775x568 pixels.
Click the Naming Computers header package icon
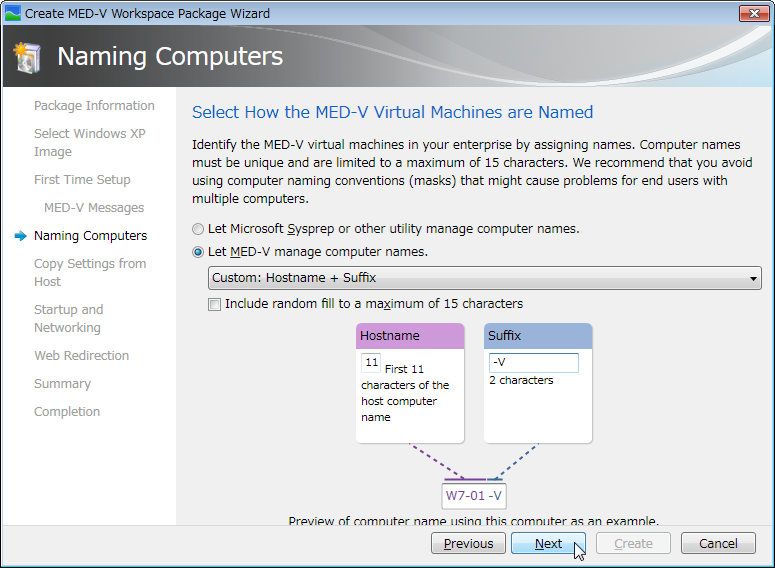[27, 58]
